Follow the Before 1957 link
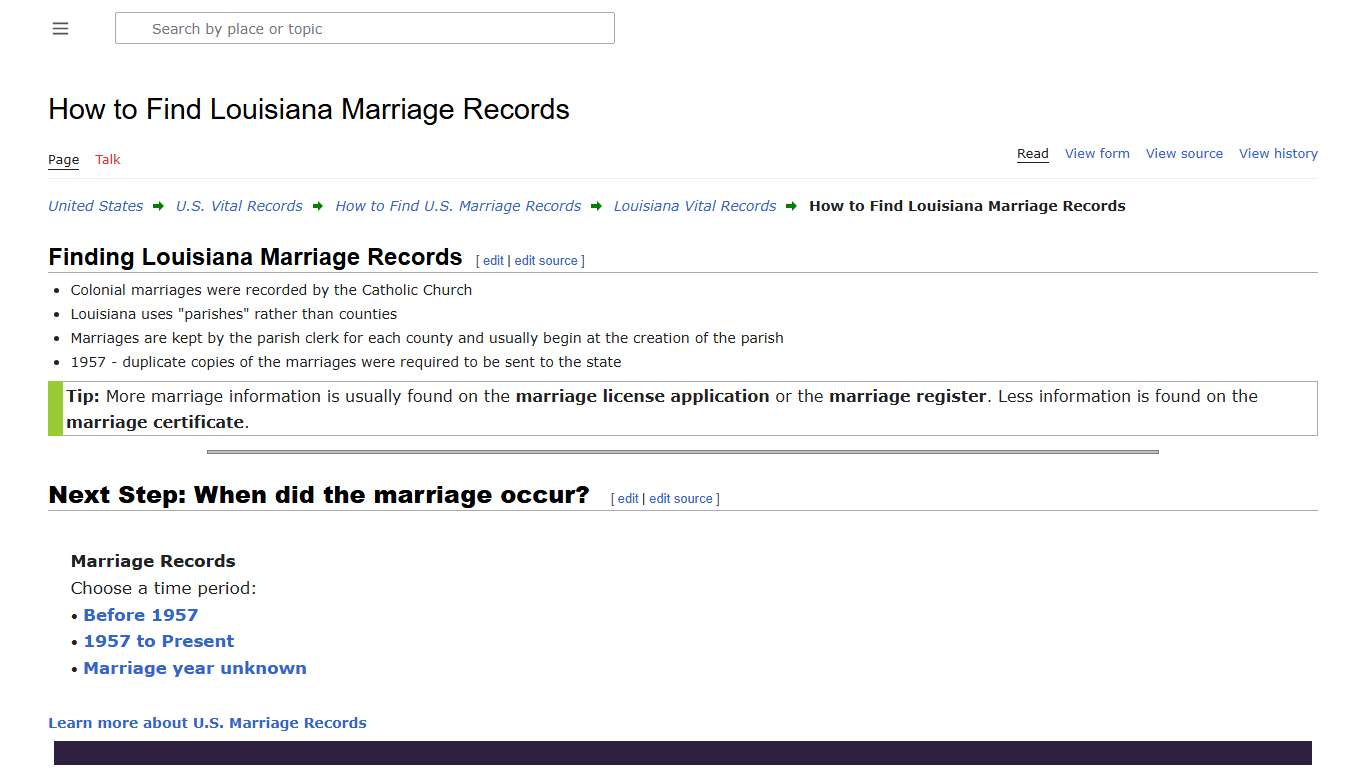The height and width of the screenshot is (768, 1366). tap(140, 615)
